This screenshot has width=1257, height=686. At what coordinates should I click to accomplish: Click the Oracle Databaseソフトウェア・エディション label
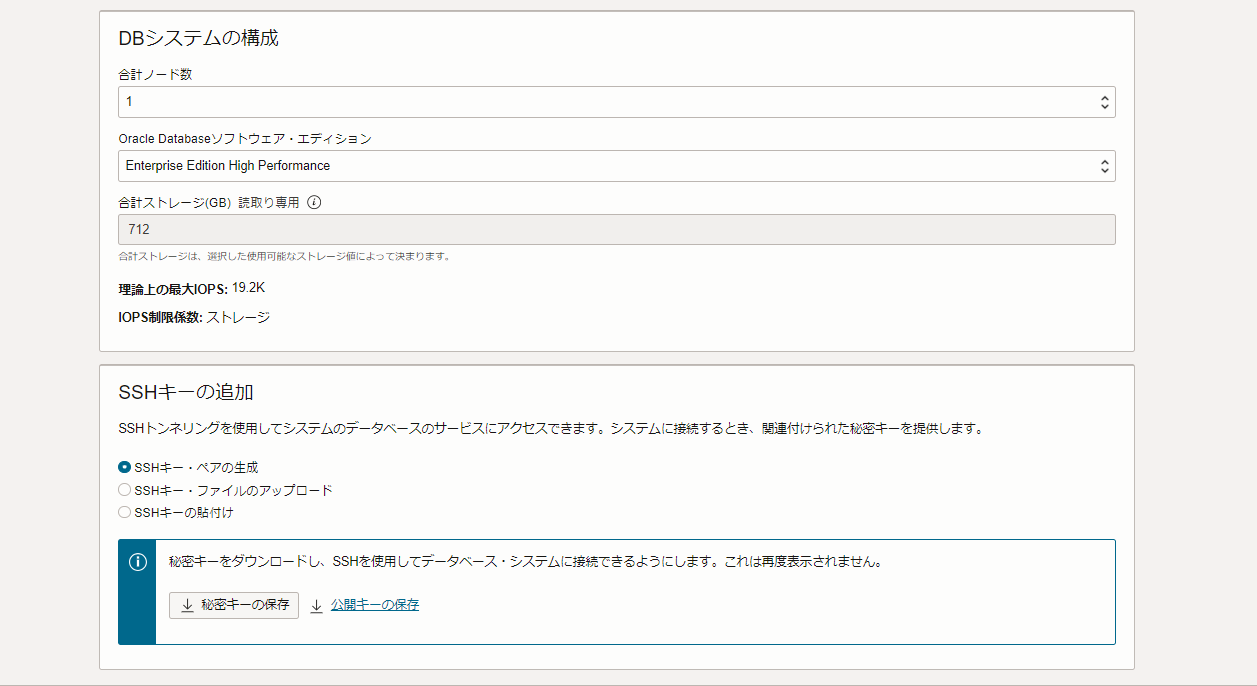pyautogui.click(x=244, y=138)
